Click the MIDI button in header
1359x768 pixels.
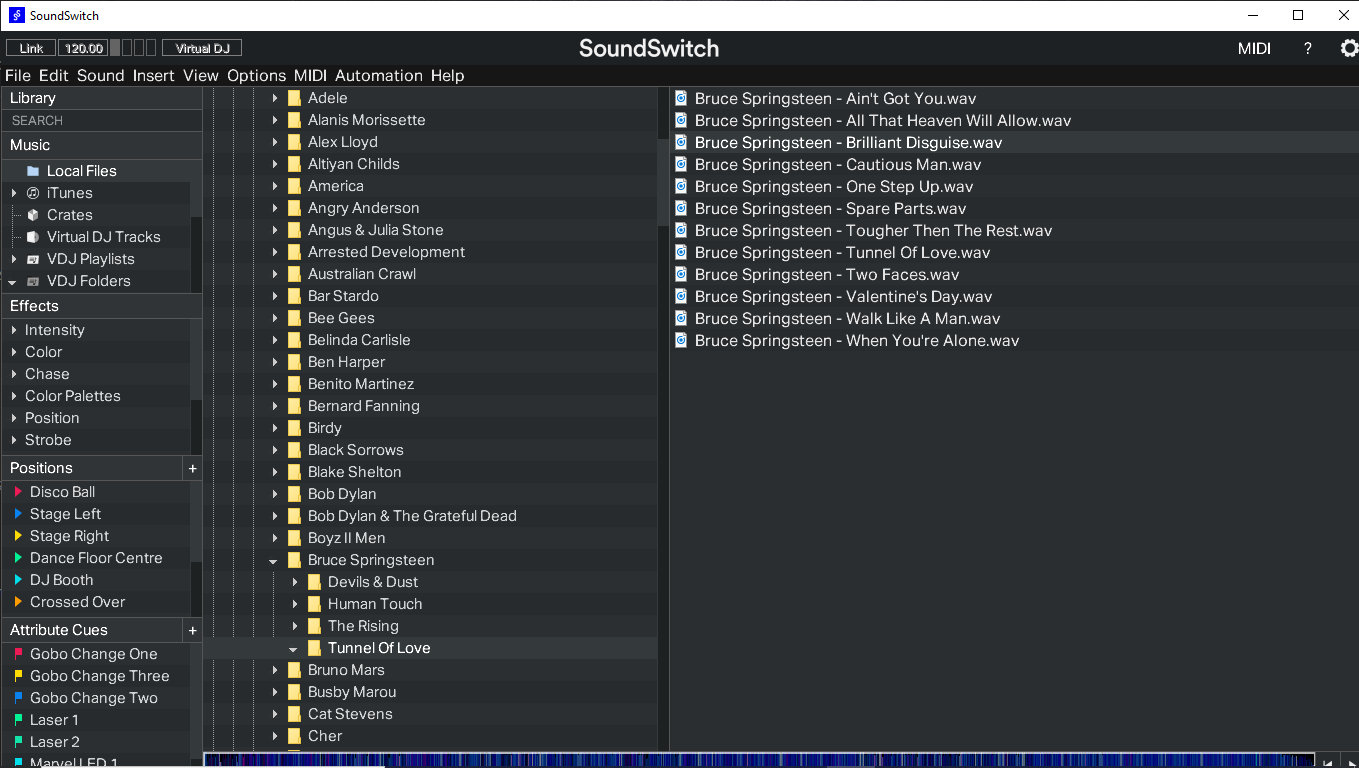(x=1254, y=48)
